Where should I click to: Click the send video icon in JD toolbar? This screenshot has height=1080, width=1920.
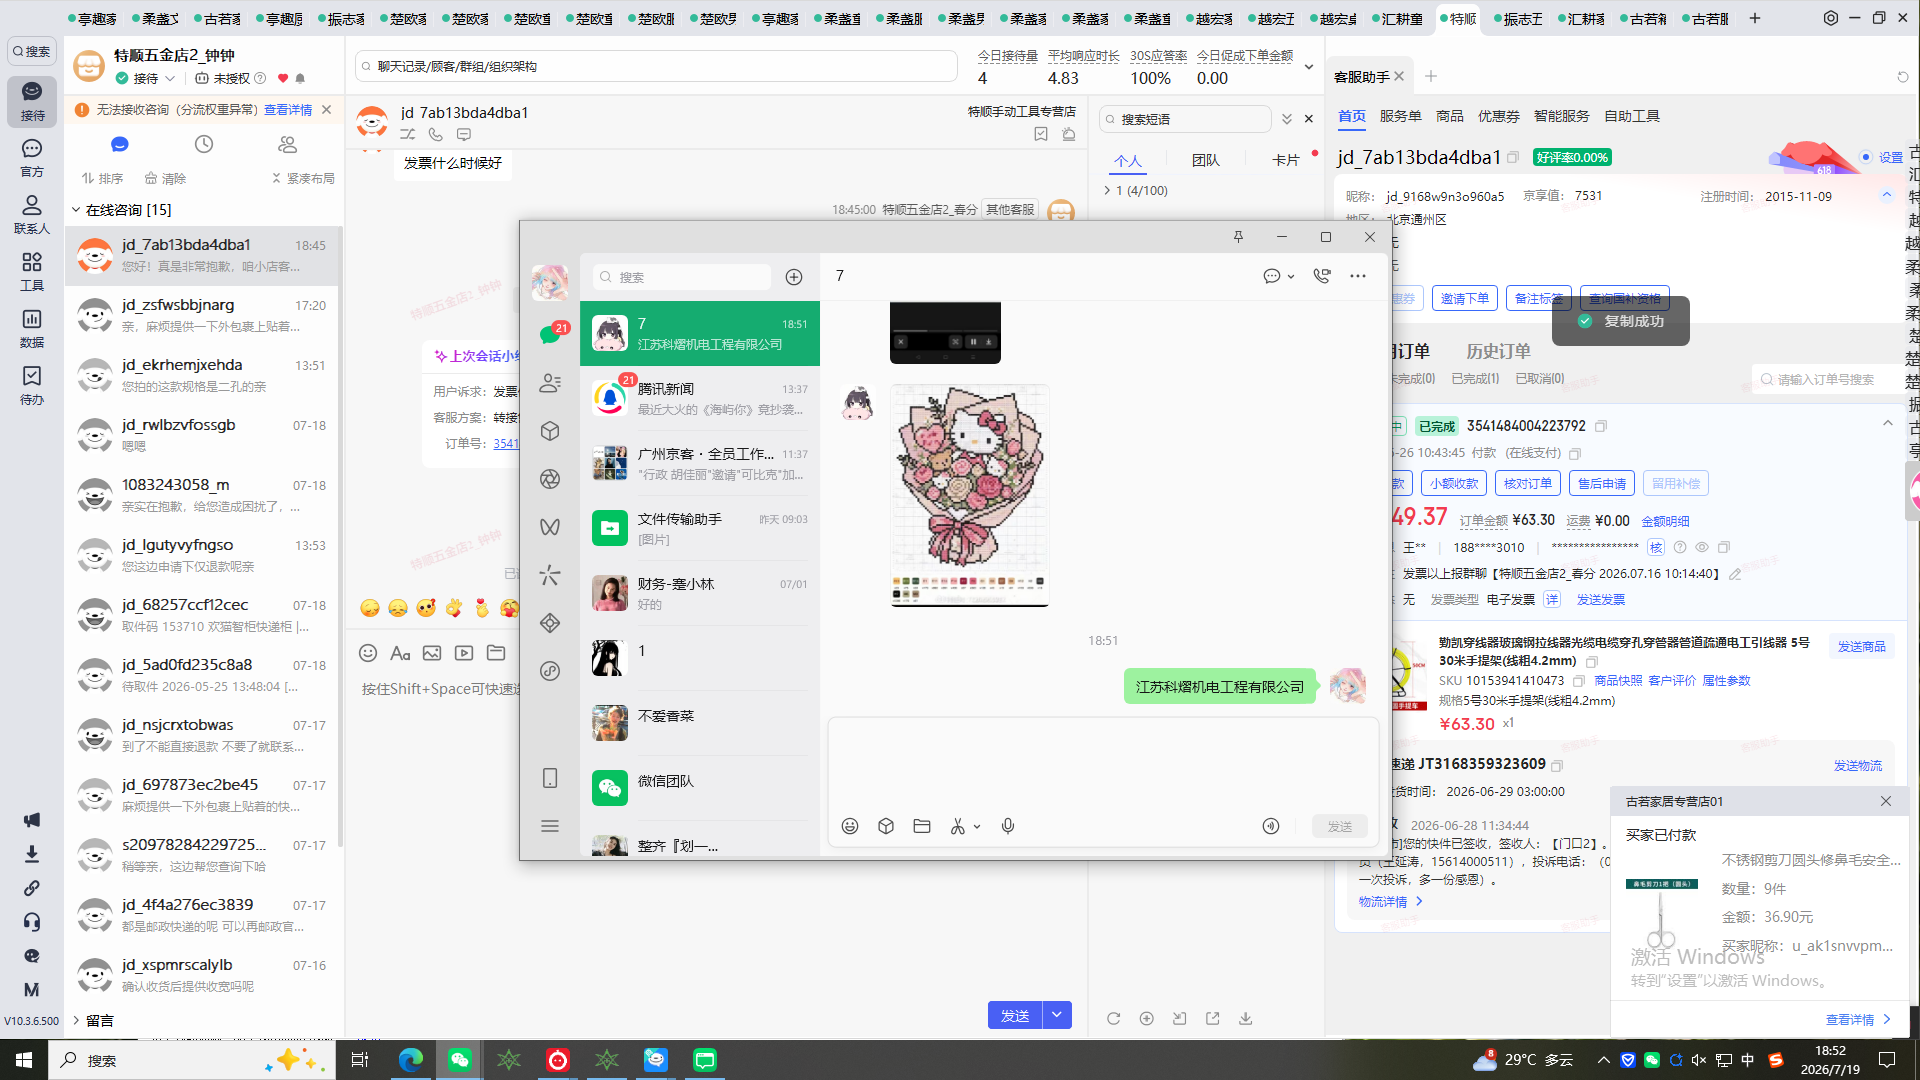tap(464, 653)
